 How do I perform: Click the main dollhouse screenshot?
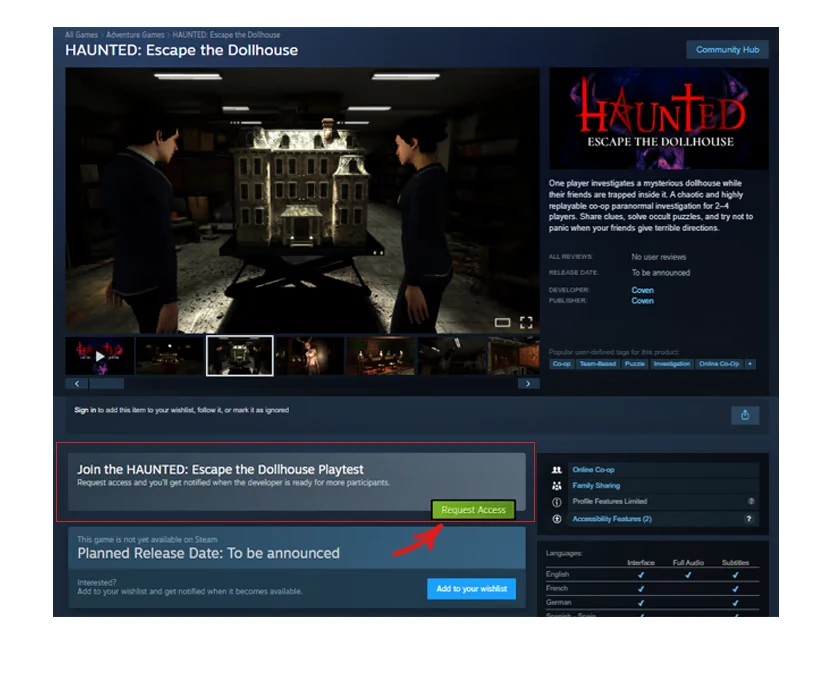tap(302, 201)
